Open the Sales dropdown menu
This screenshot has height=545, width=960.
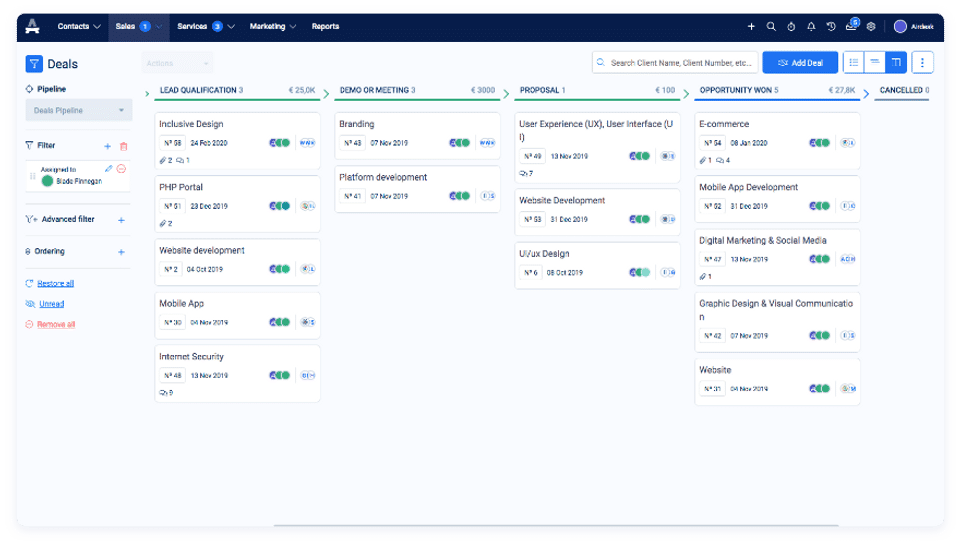pyautogui.click(x=138, y=26)
